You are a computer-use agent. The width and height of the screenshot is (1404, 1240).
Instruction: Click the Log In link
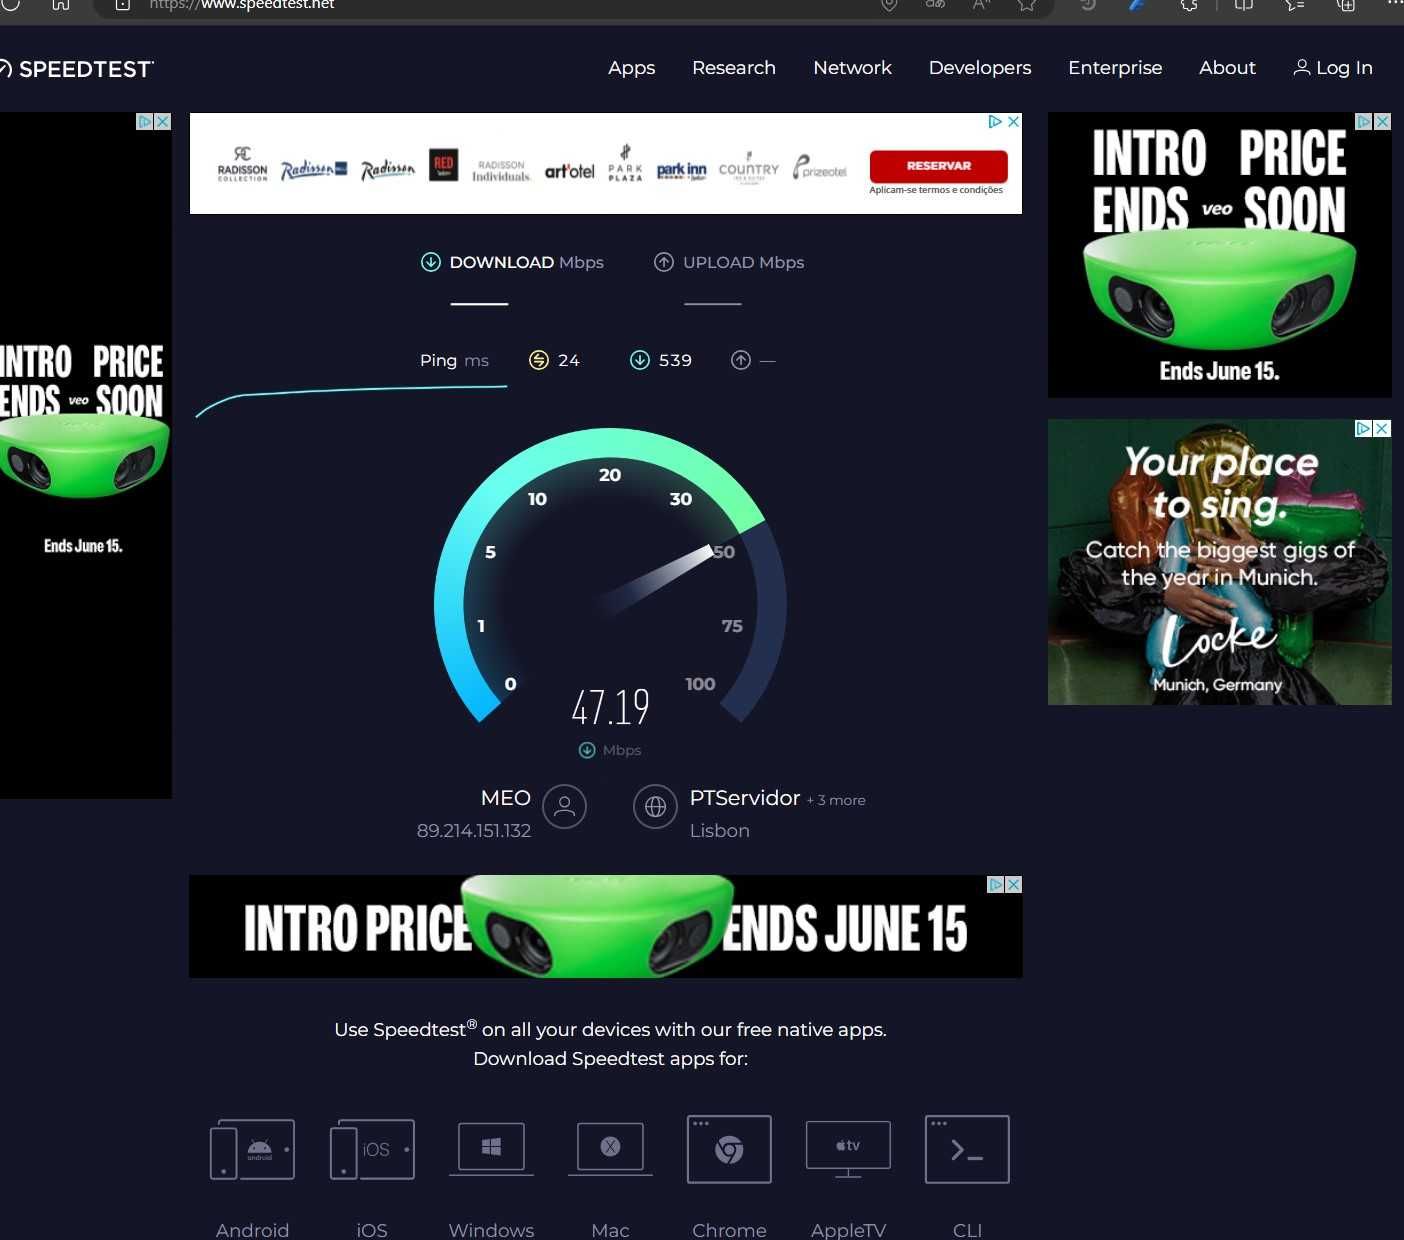(x=1333, y=68)
